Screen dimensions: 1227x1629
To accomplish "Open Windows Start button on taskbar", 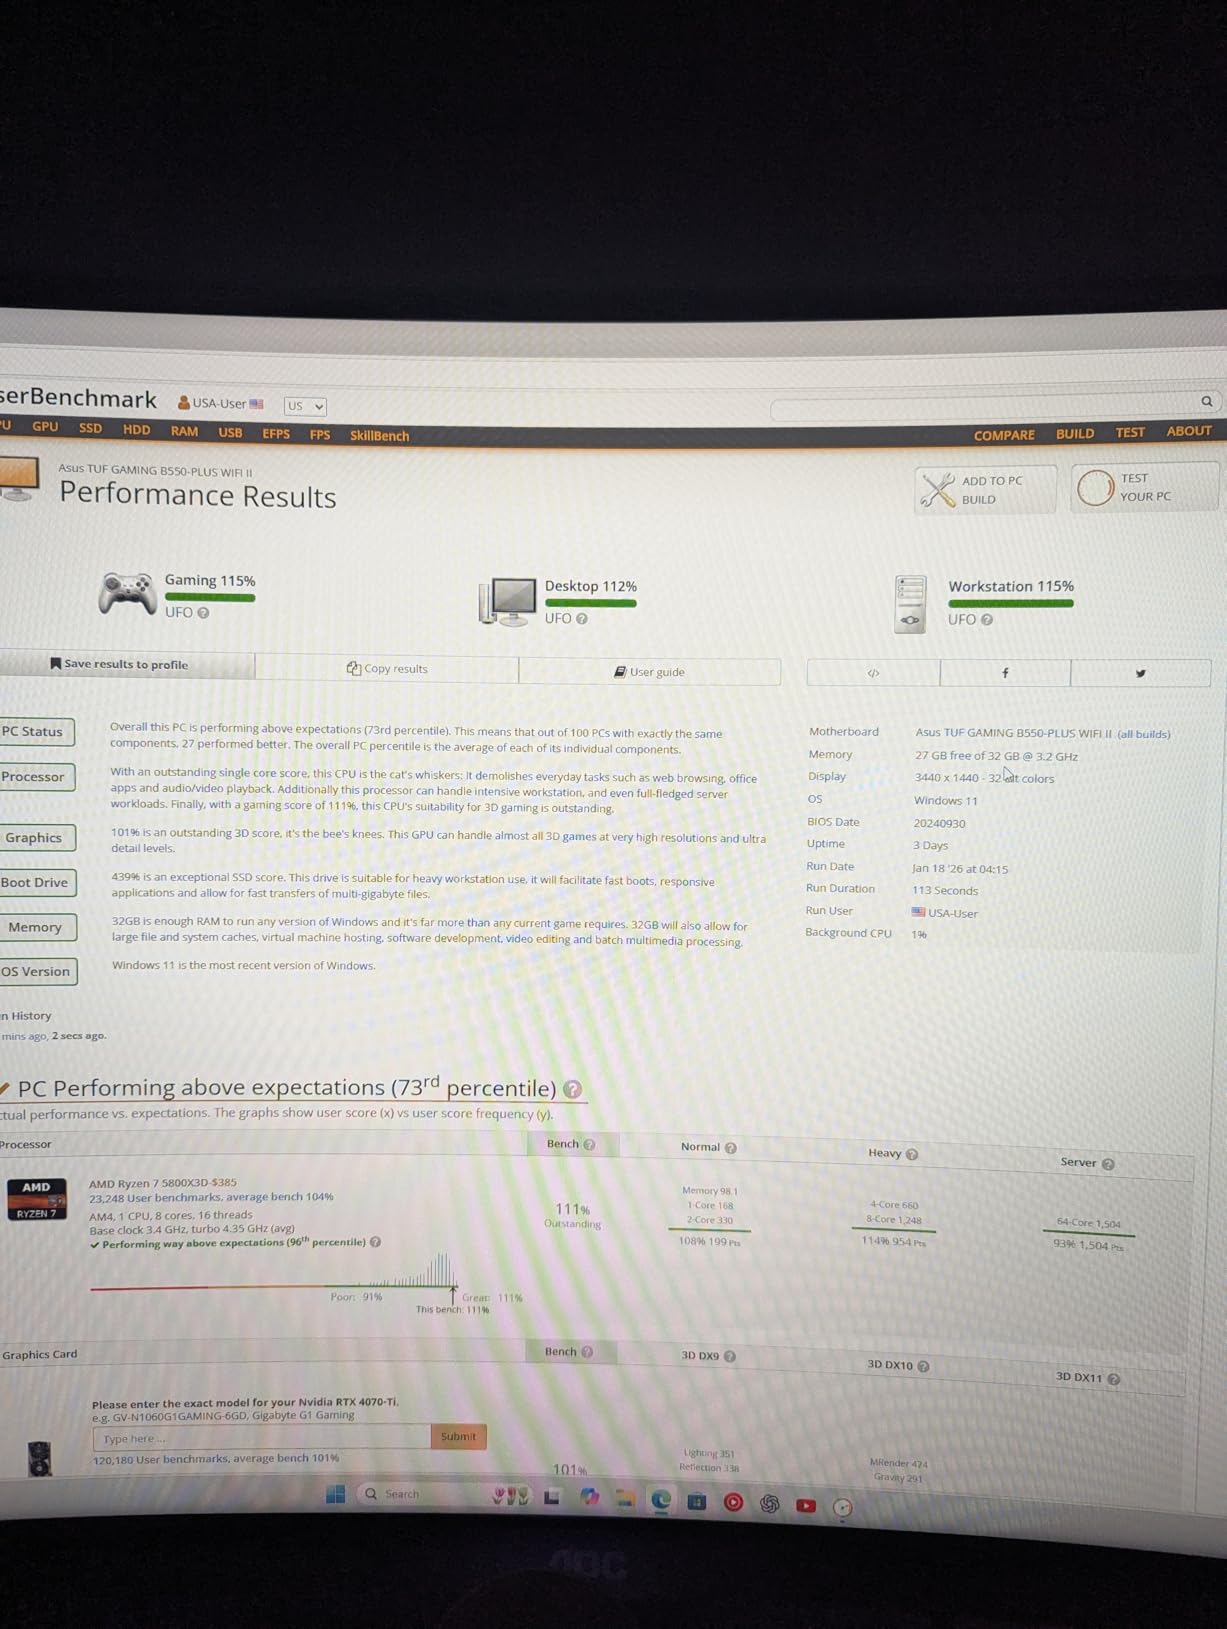I will tap(336, 1494).
